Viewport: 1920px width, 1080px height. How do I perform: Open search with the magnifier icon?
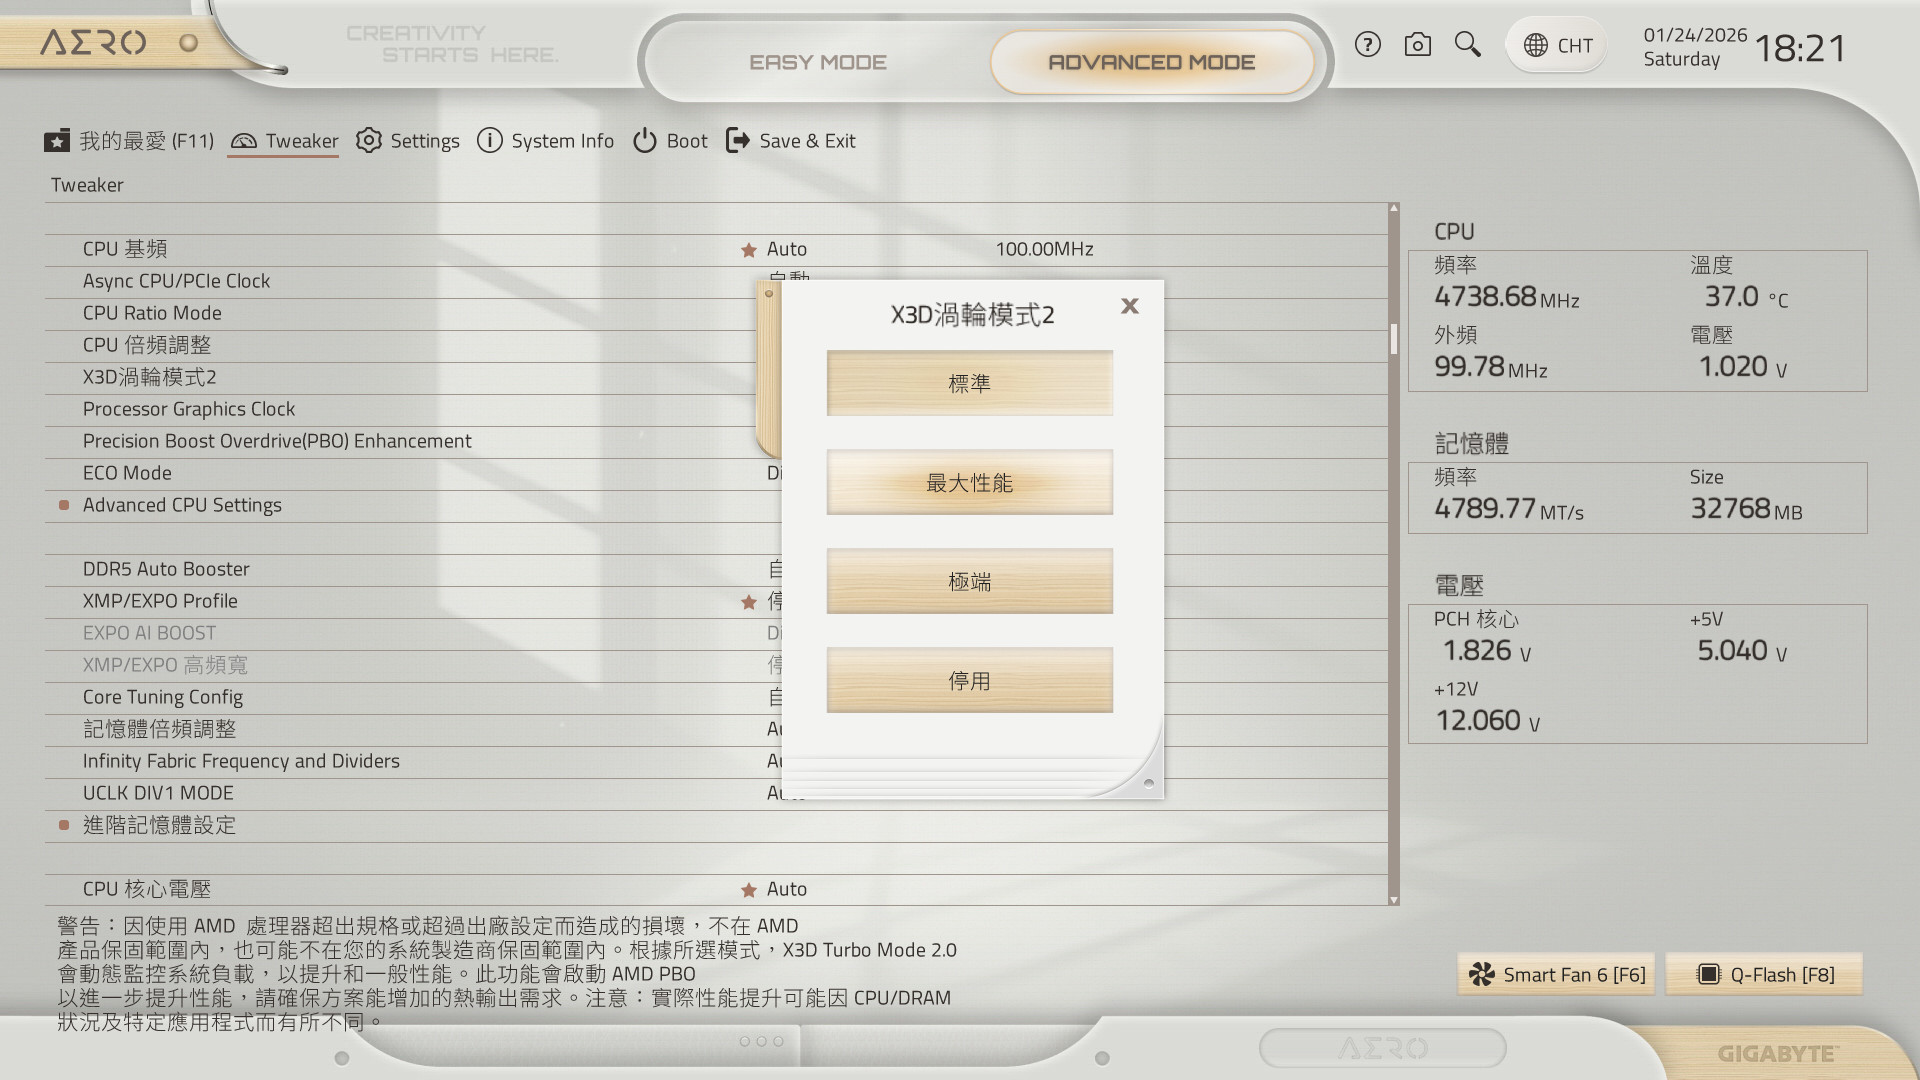tap(1467, 45)
